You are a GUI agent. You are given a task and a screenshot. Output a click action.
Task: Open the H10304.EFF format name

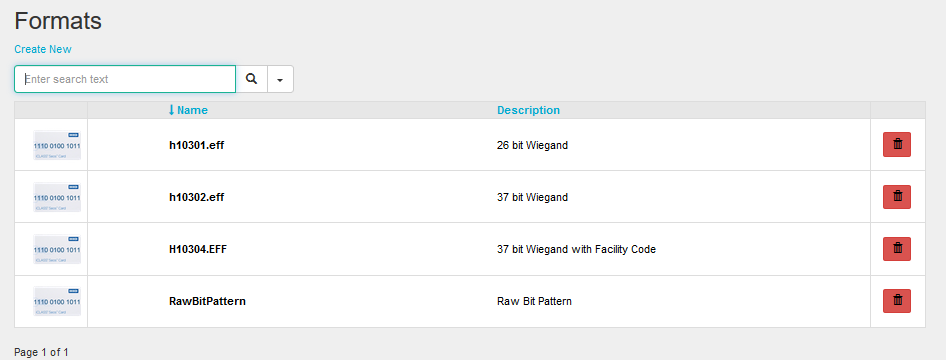pyautogui.click(x=198, y=249)
